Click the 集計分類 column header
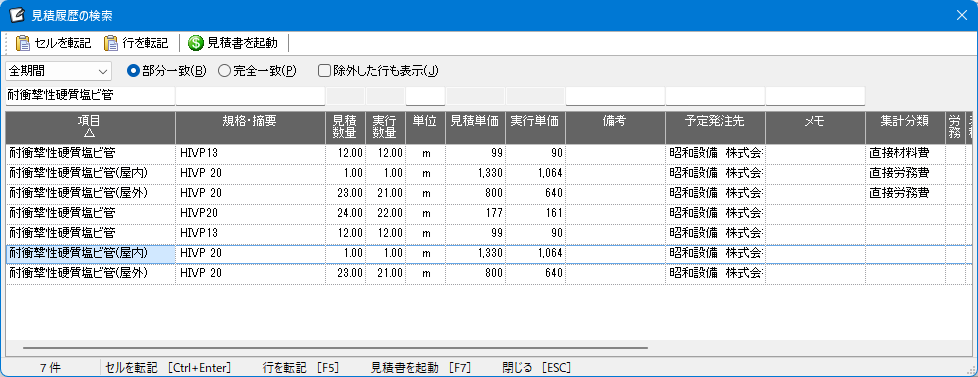Screen dimensions: 978x377 click(905, 127)
